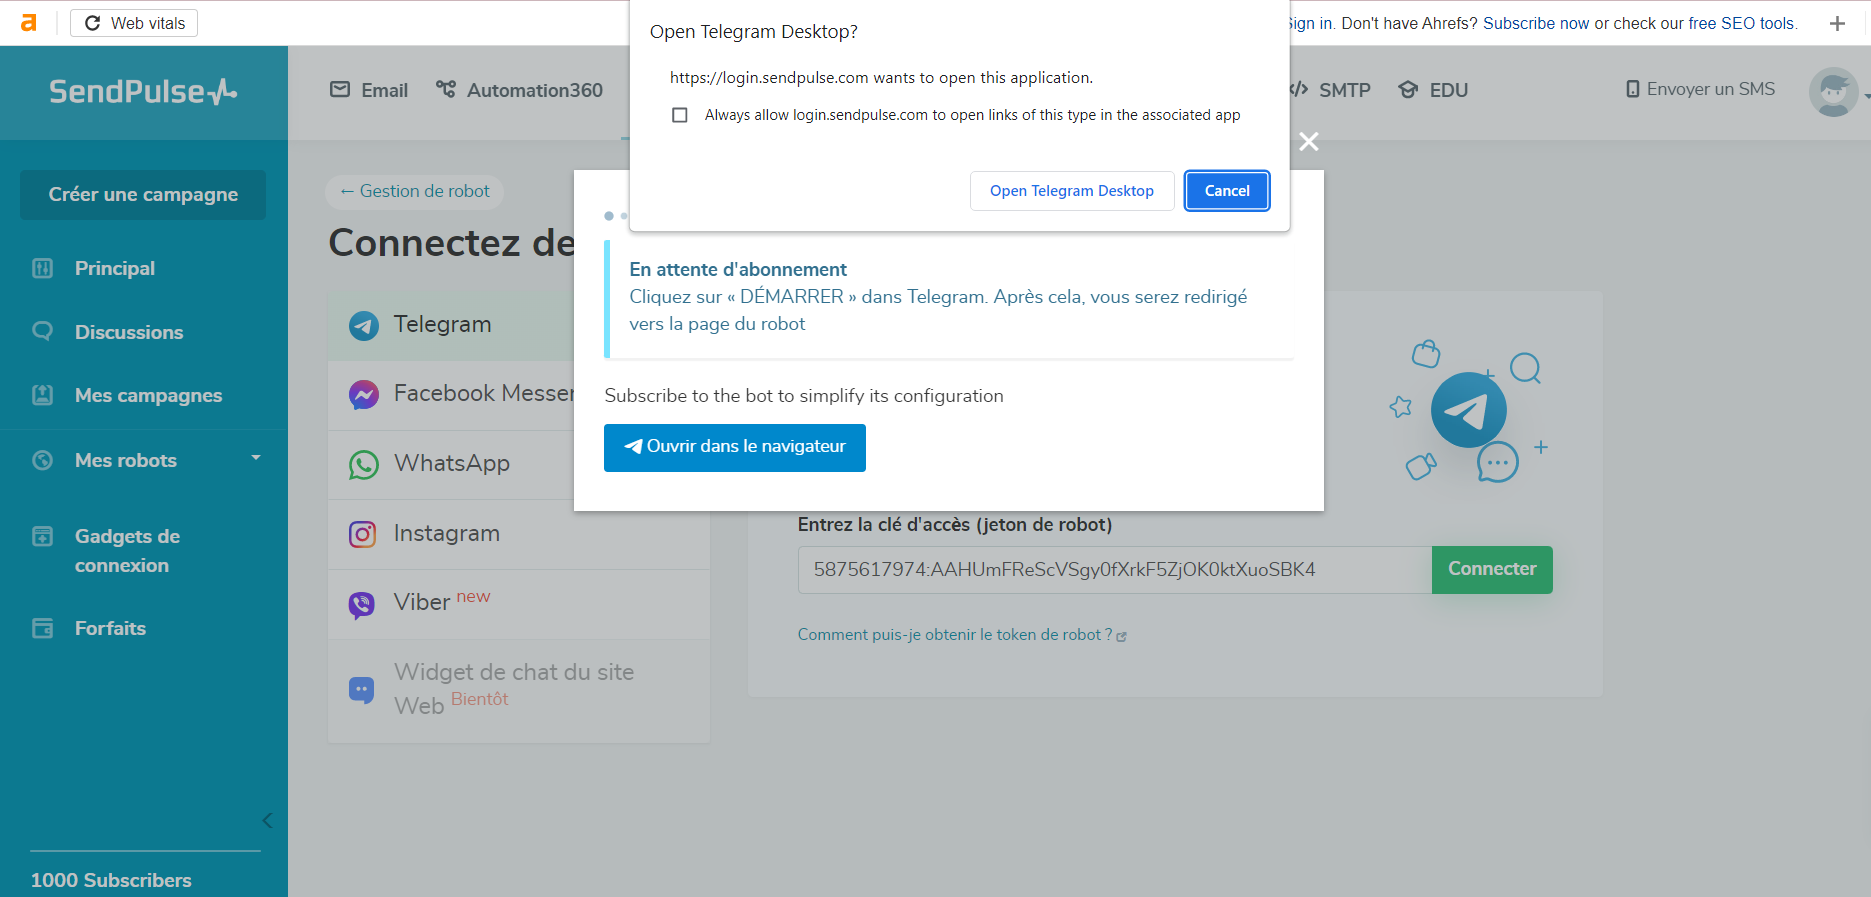Viewport: 1871px width, 897px height.
Task: Select the Instagram channel tab
Action: pyautogui.click(x=519, y=535)
